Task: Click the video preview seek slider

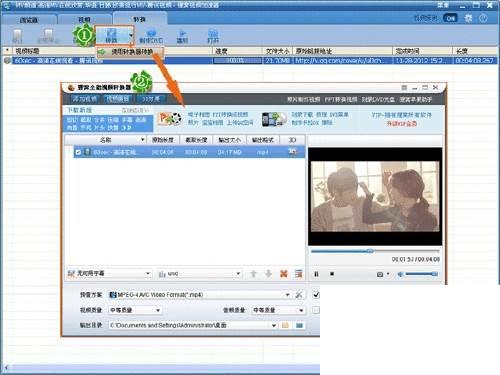Action: [375, 251]
